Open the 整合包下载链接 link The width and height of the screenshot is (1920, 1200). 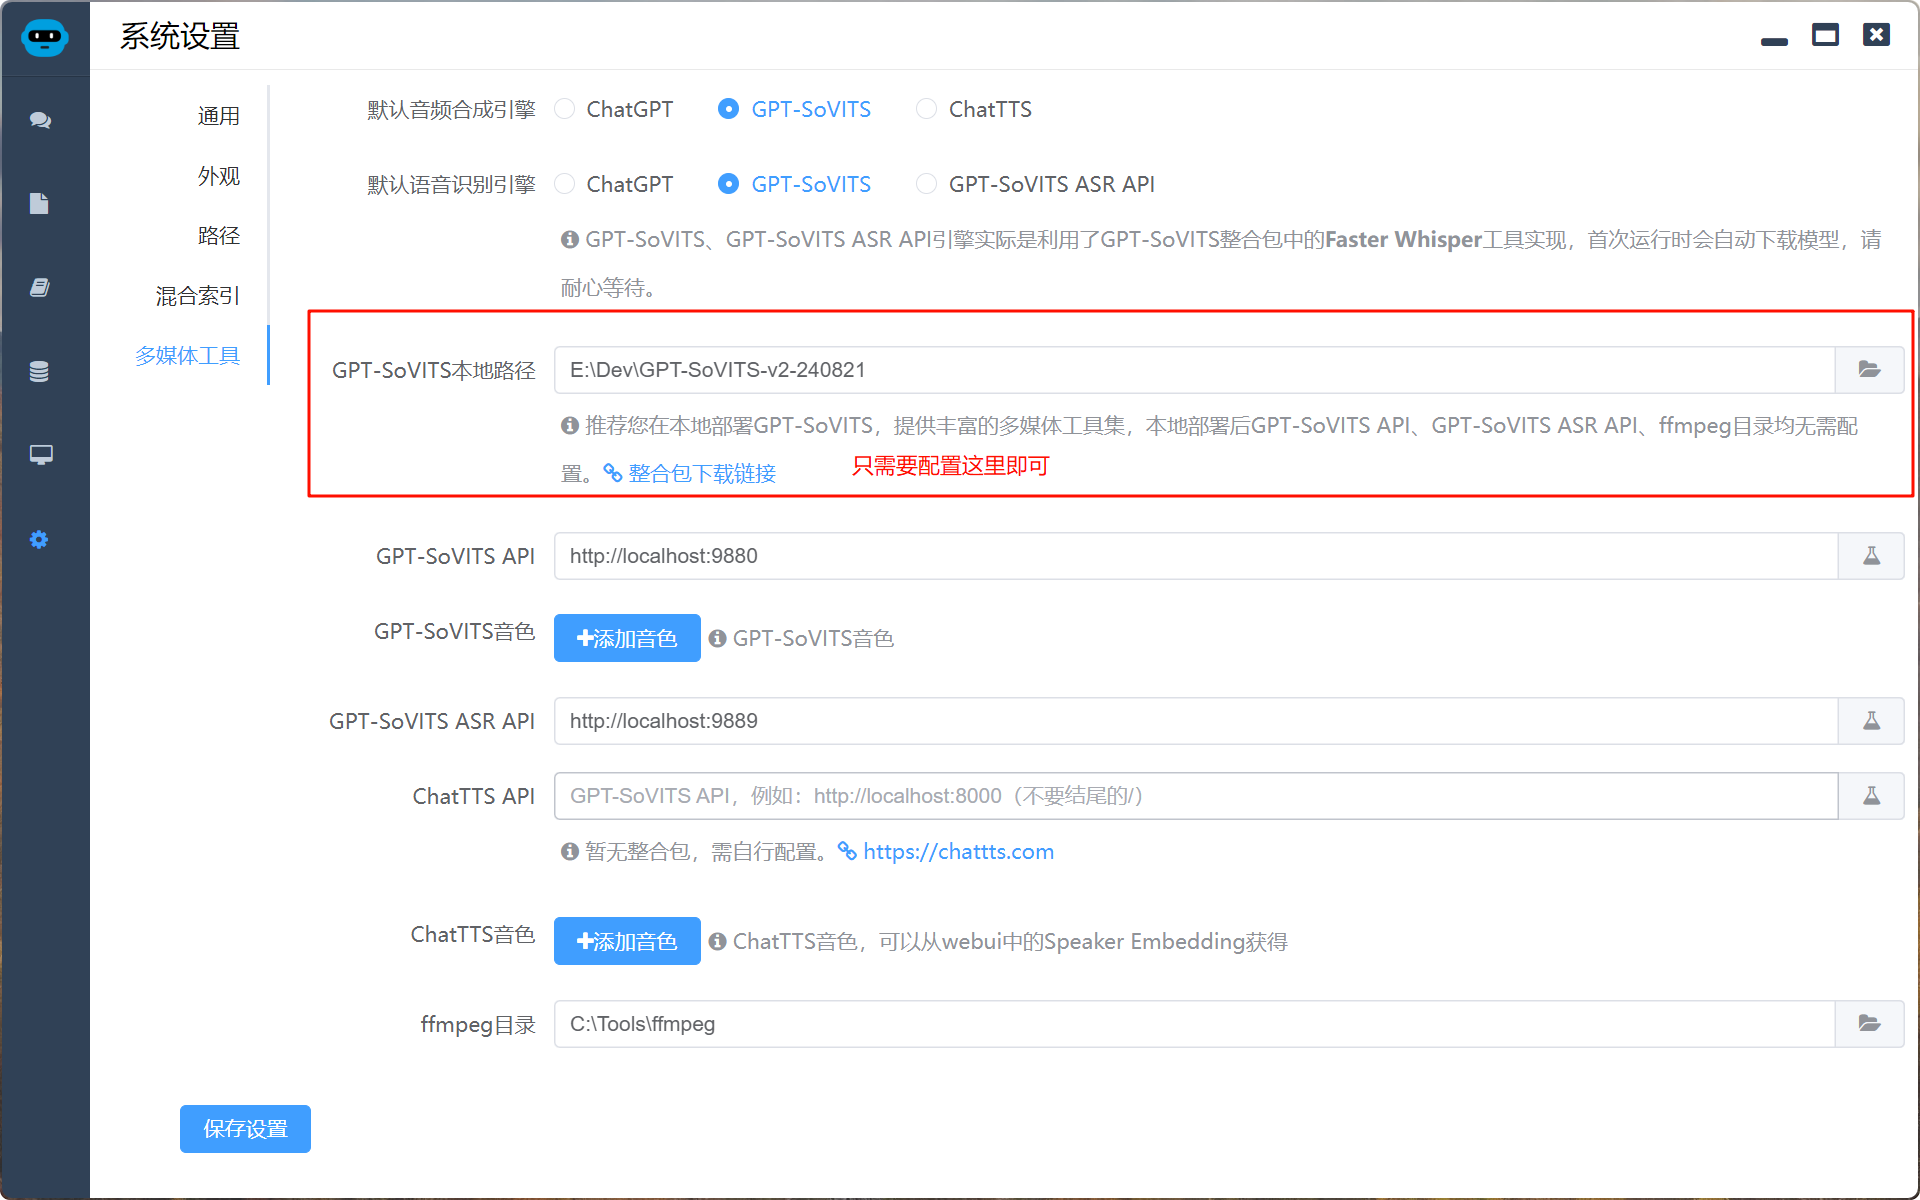point(690,474)
